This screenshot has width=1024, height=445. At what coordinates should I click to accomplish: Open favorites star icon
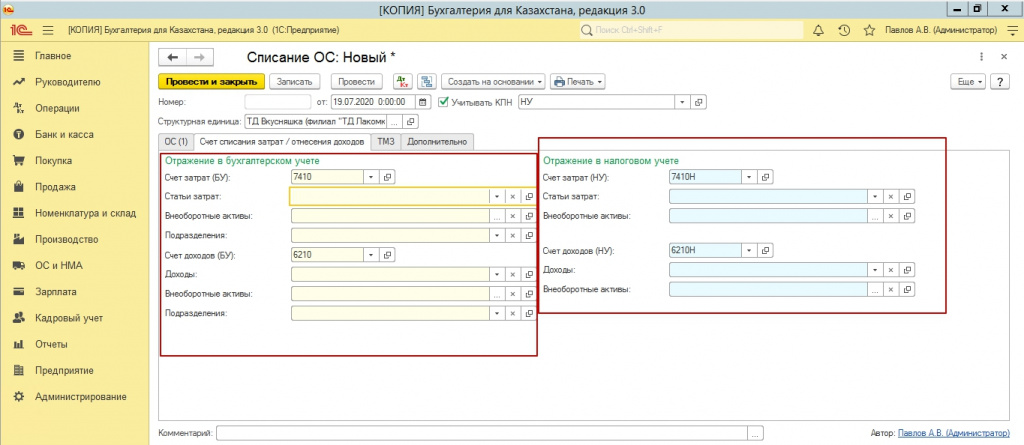pos(869,30)
